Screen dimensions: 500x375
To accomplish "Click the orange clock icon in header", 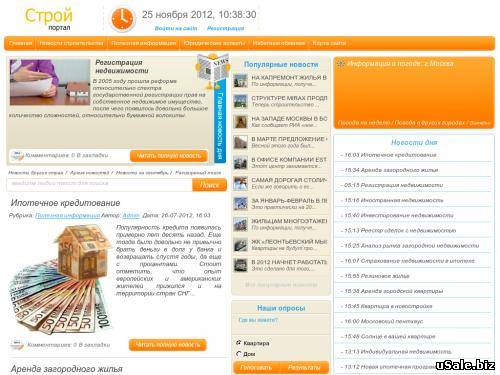I will coord(123,19).
